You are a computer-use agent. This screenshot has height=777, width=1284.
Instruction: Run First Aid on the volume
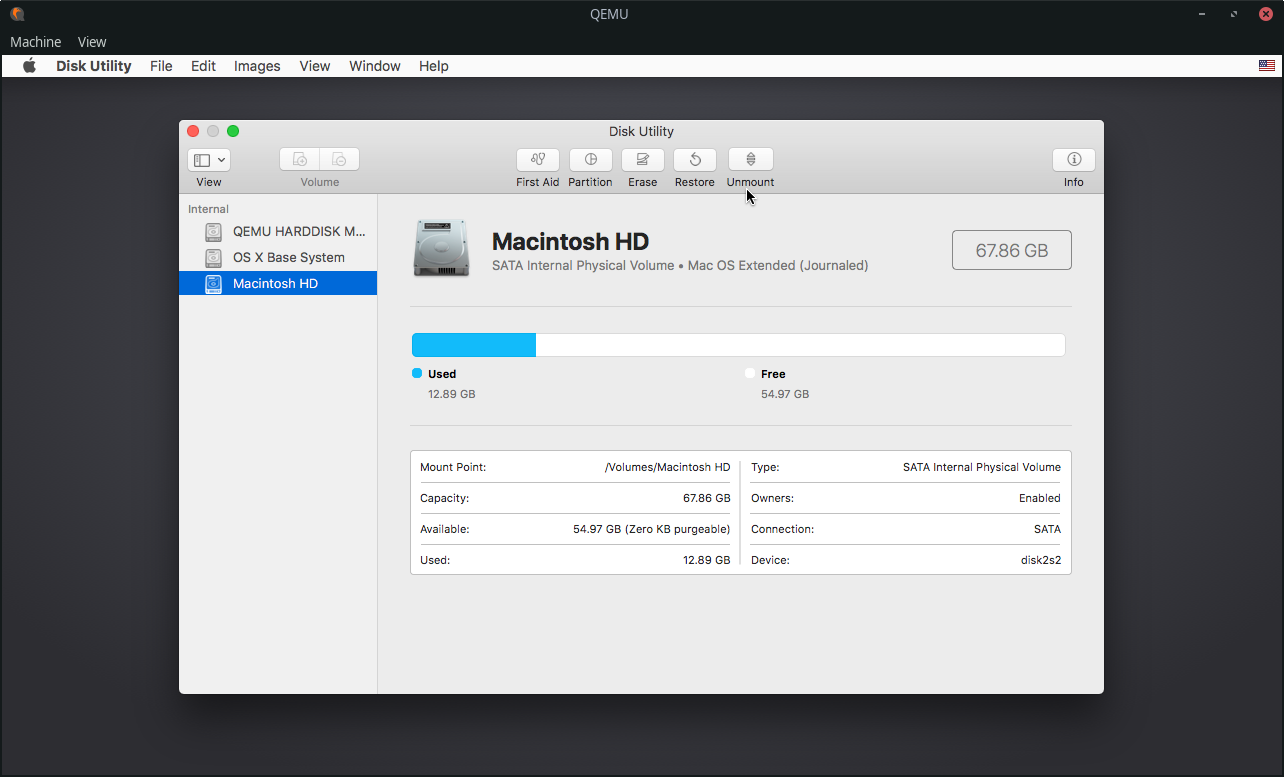click(538, 160)
